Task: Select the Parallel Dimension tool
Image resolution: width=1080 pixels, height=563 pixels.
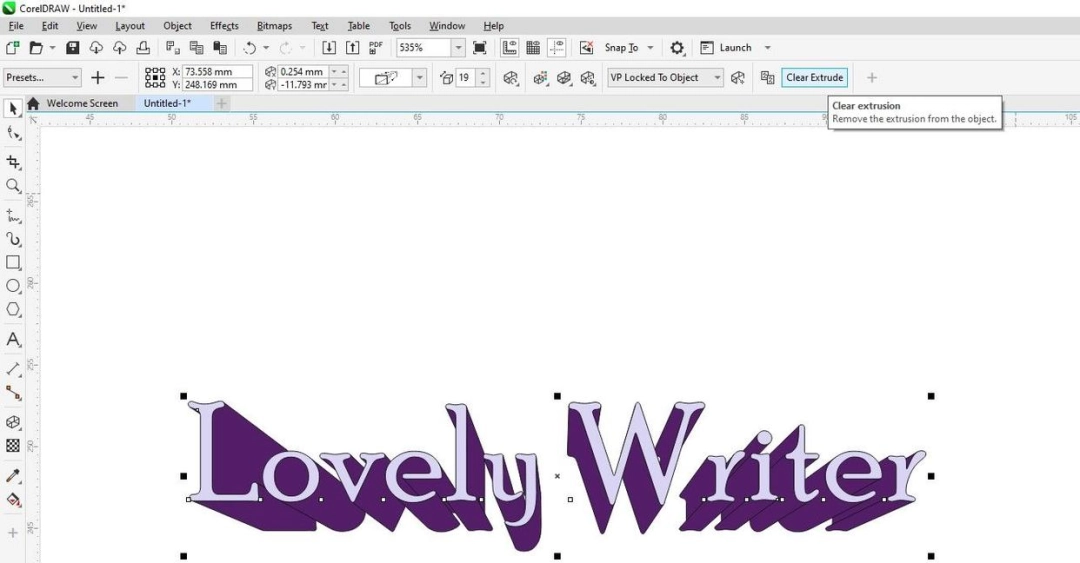Action: [x=12, y=369]
